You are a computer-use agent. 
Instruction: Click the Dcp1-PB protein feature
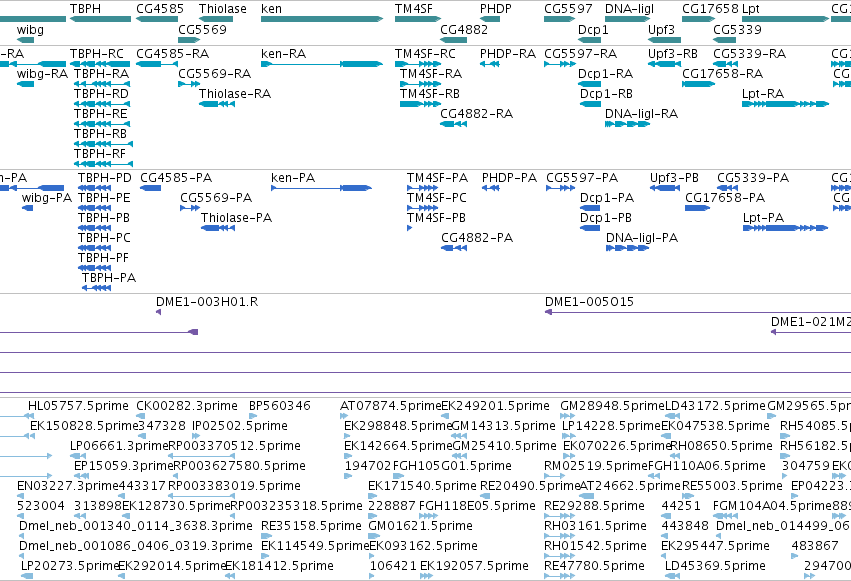click(590, 228)
